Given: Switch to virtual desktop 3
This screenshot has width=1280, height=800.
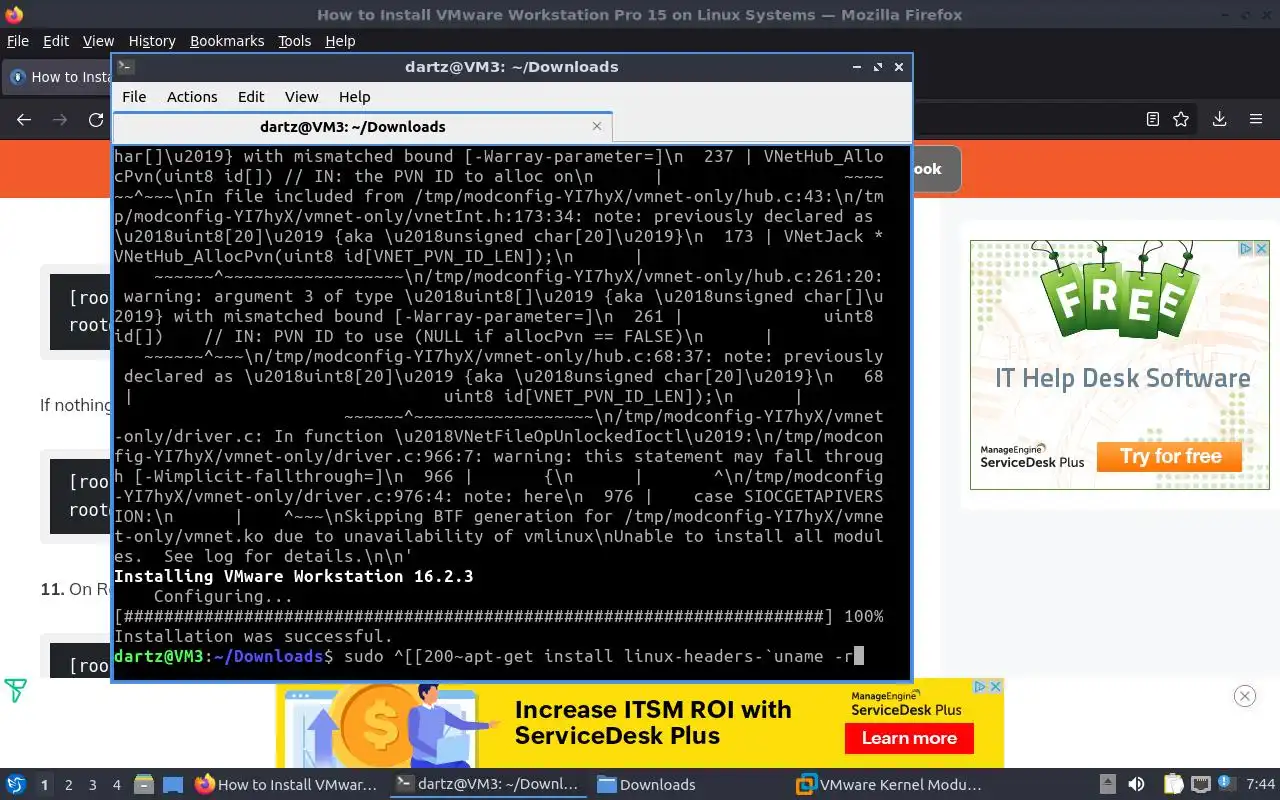Looking at the screenshot, I should pos(92,784).
